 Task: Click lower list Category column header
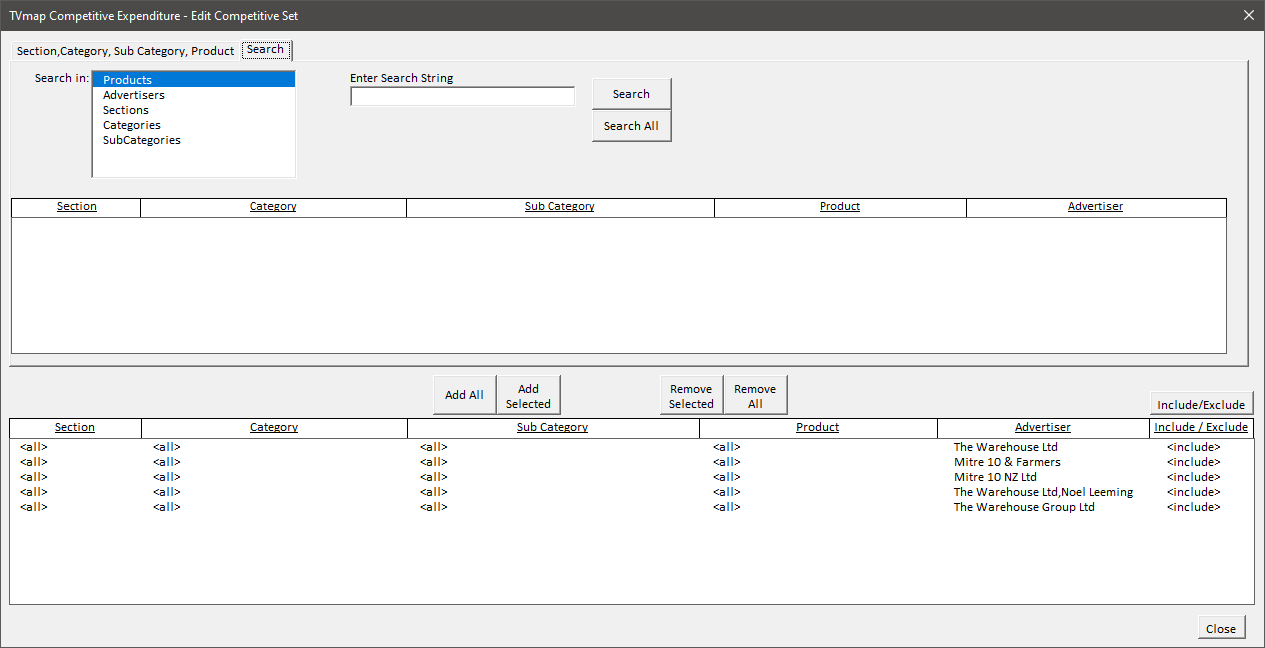[274, 428]
